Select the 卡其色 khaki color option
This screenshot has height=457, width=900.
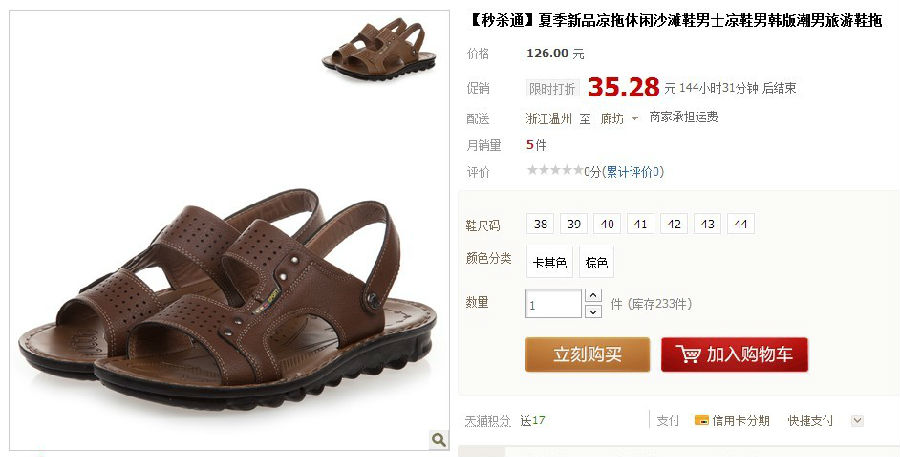tap(550, 262)
